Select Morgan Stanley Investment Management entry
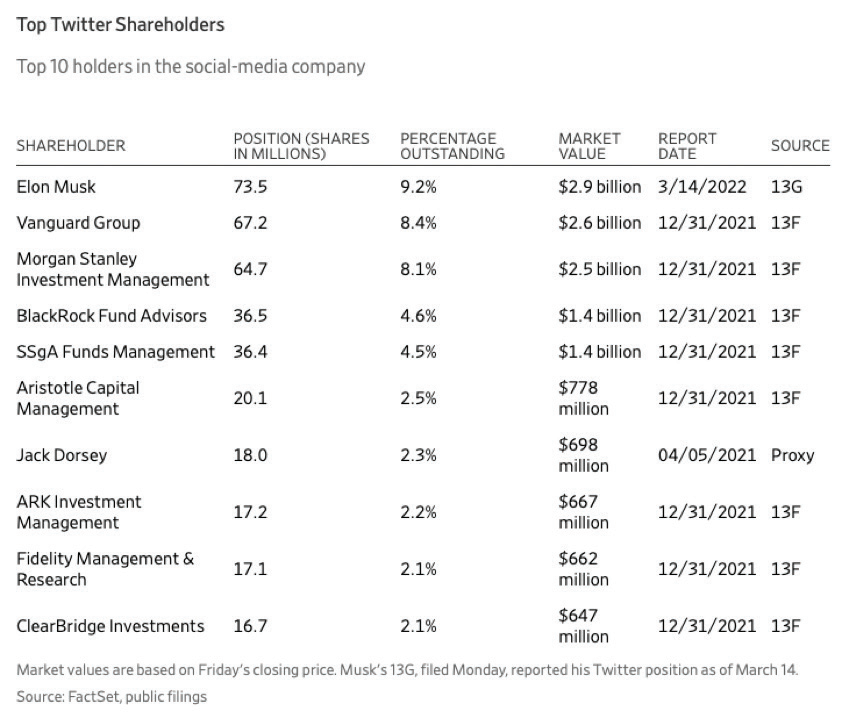Screen dimensions: 849x719 coord(113,269)
